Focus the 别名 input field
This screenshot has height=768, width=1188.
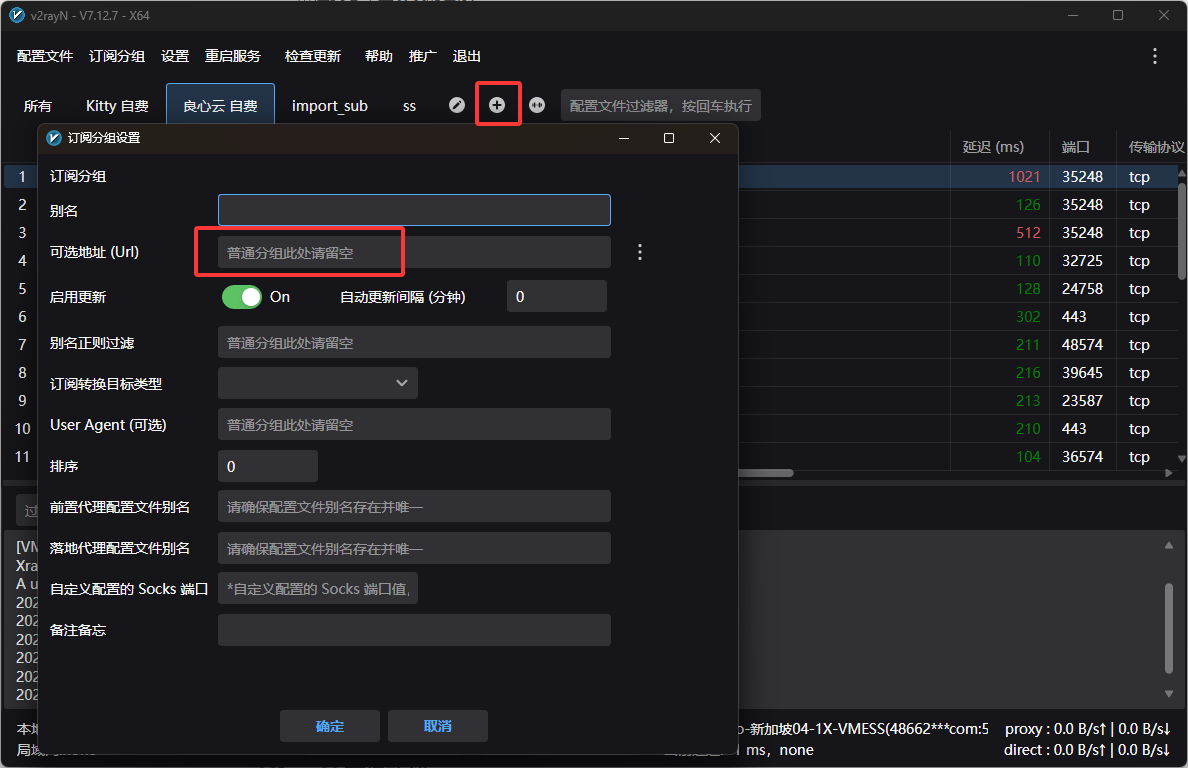(x=414, y=210)
